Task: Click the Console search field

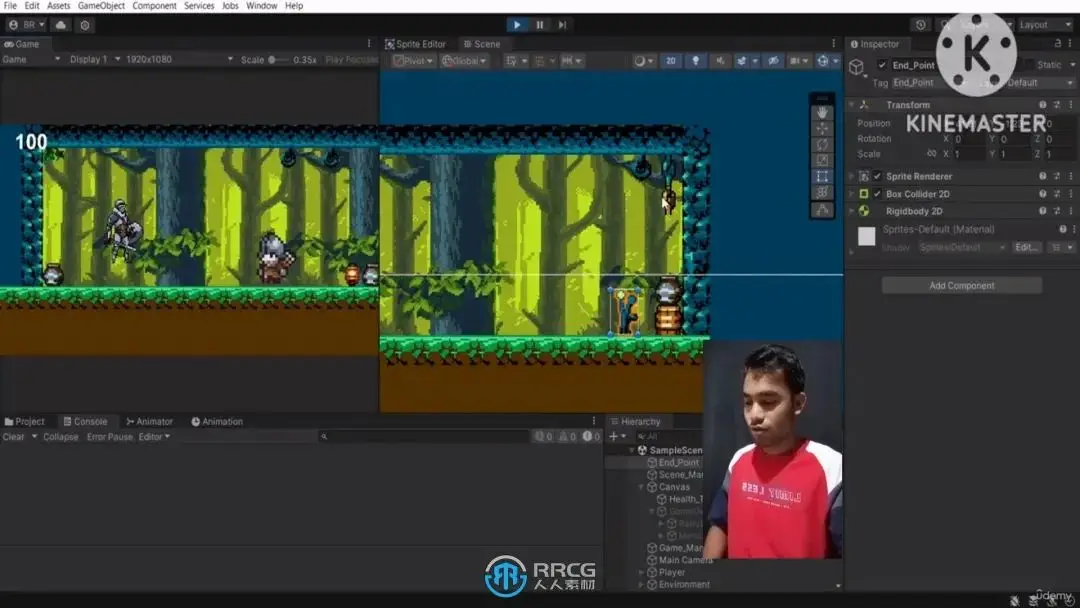Action: pyautogui.click(x=424, y=437)
